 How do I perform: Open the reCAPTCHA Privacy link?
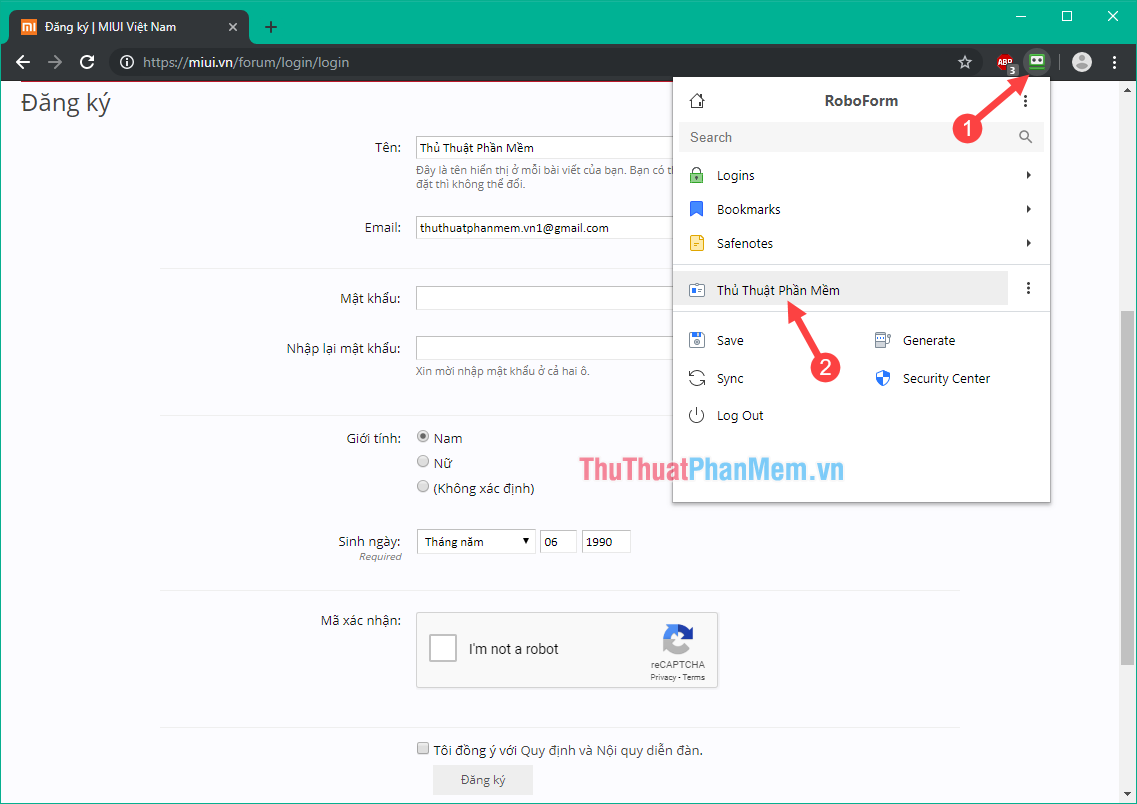coord(662,676)
